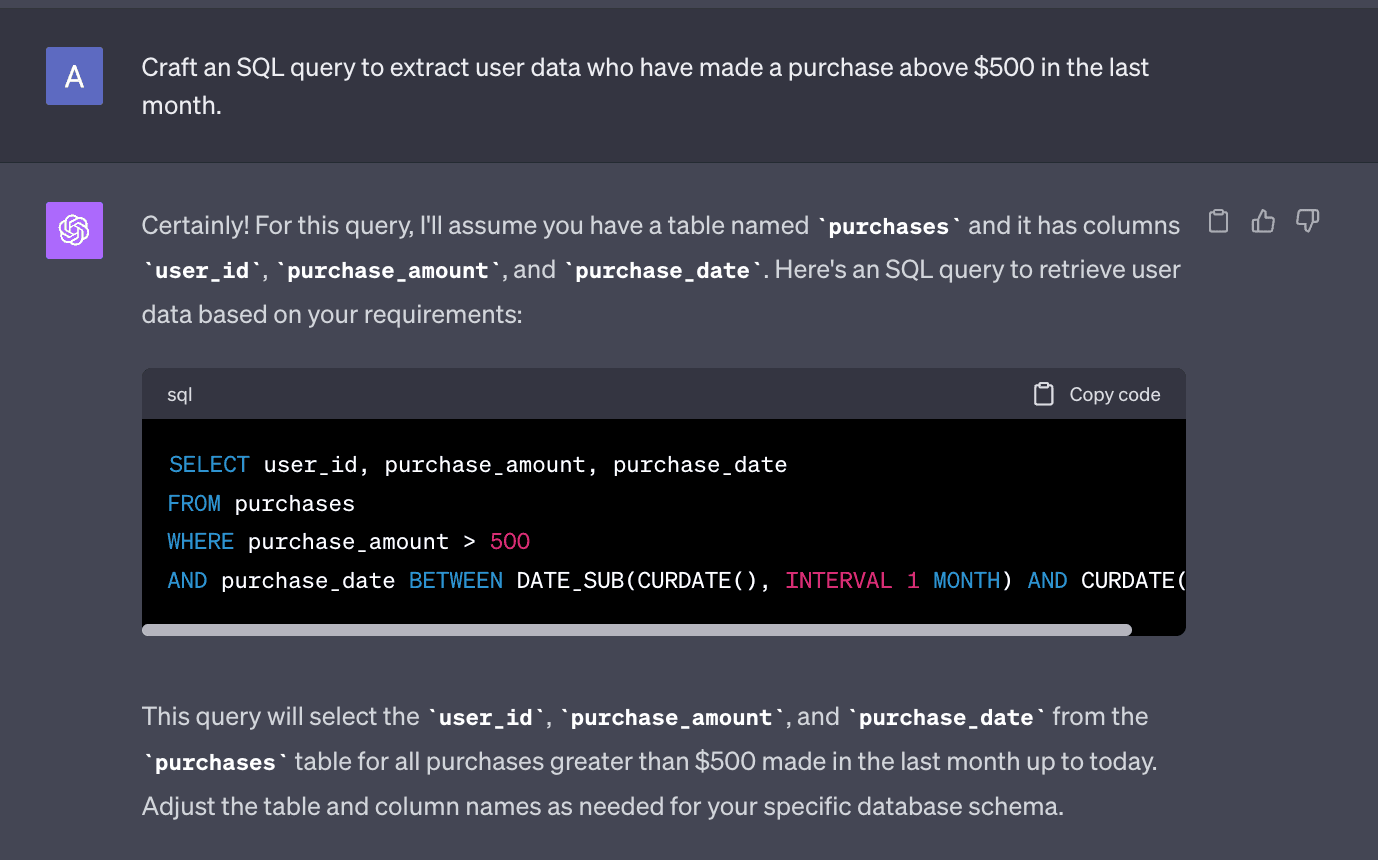Click the horizontal scrollbar under the code

click(x=637, y=630)
